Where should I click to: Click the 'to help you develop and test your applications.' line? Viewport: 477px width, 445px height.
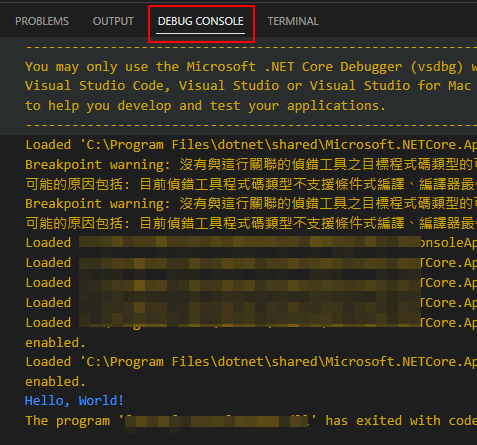[x=205, y=106]
